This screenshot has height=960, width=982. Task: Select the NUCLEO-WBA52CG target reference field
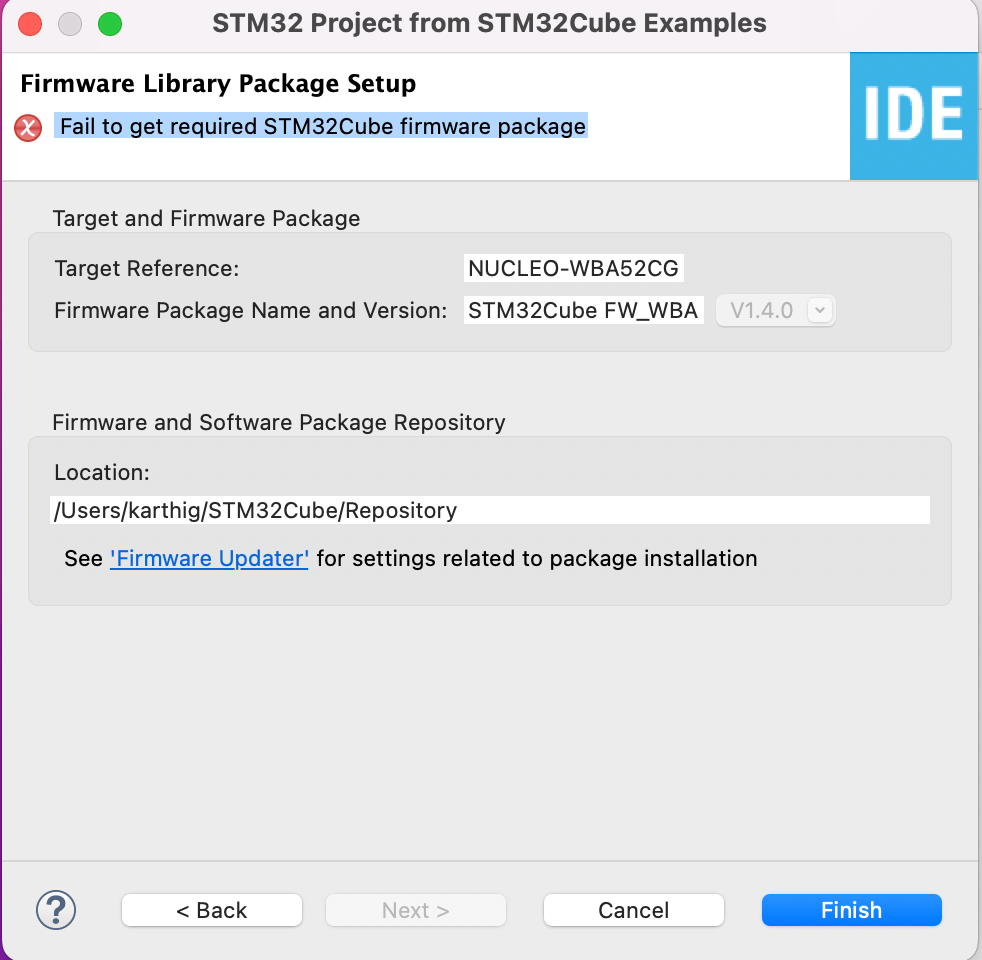click(x=574, y=268)
